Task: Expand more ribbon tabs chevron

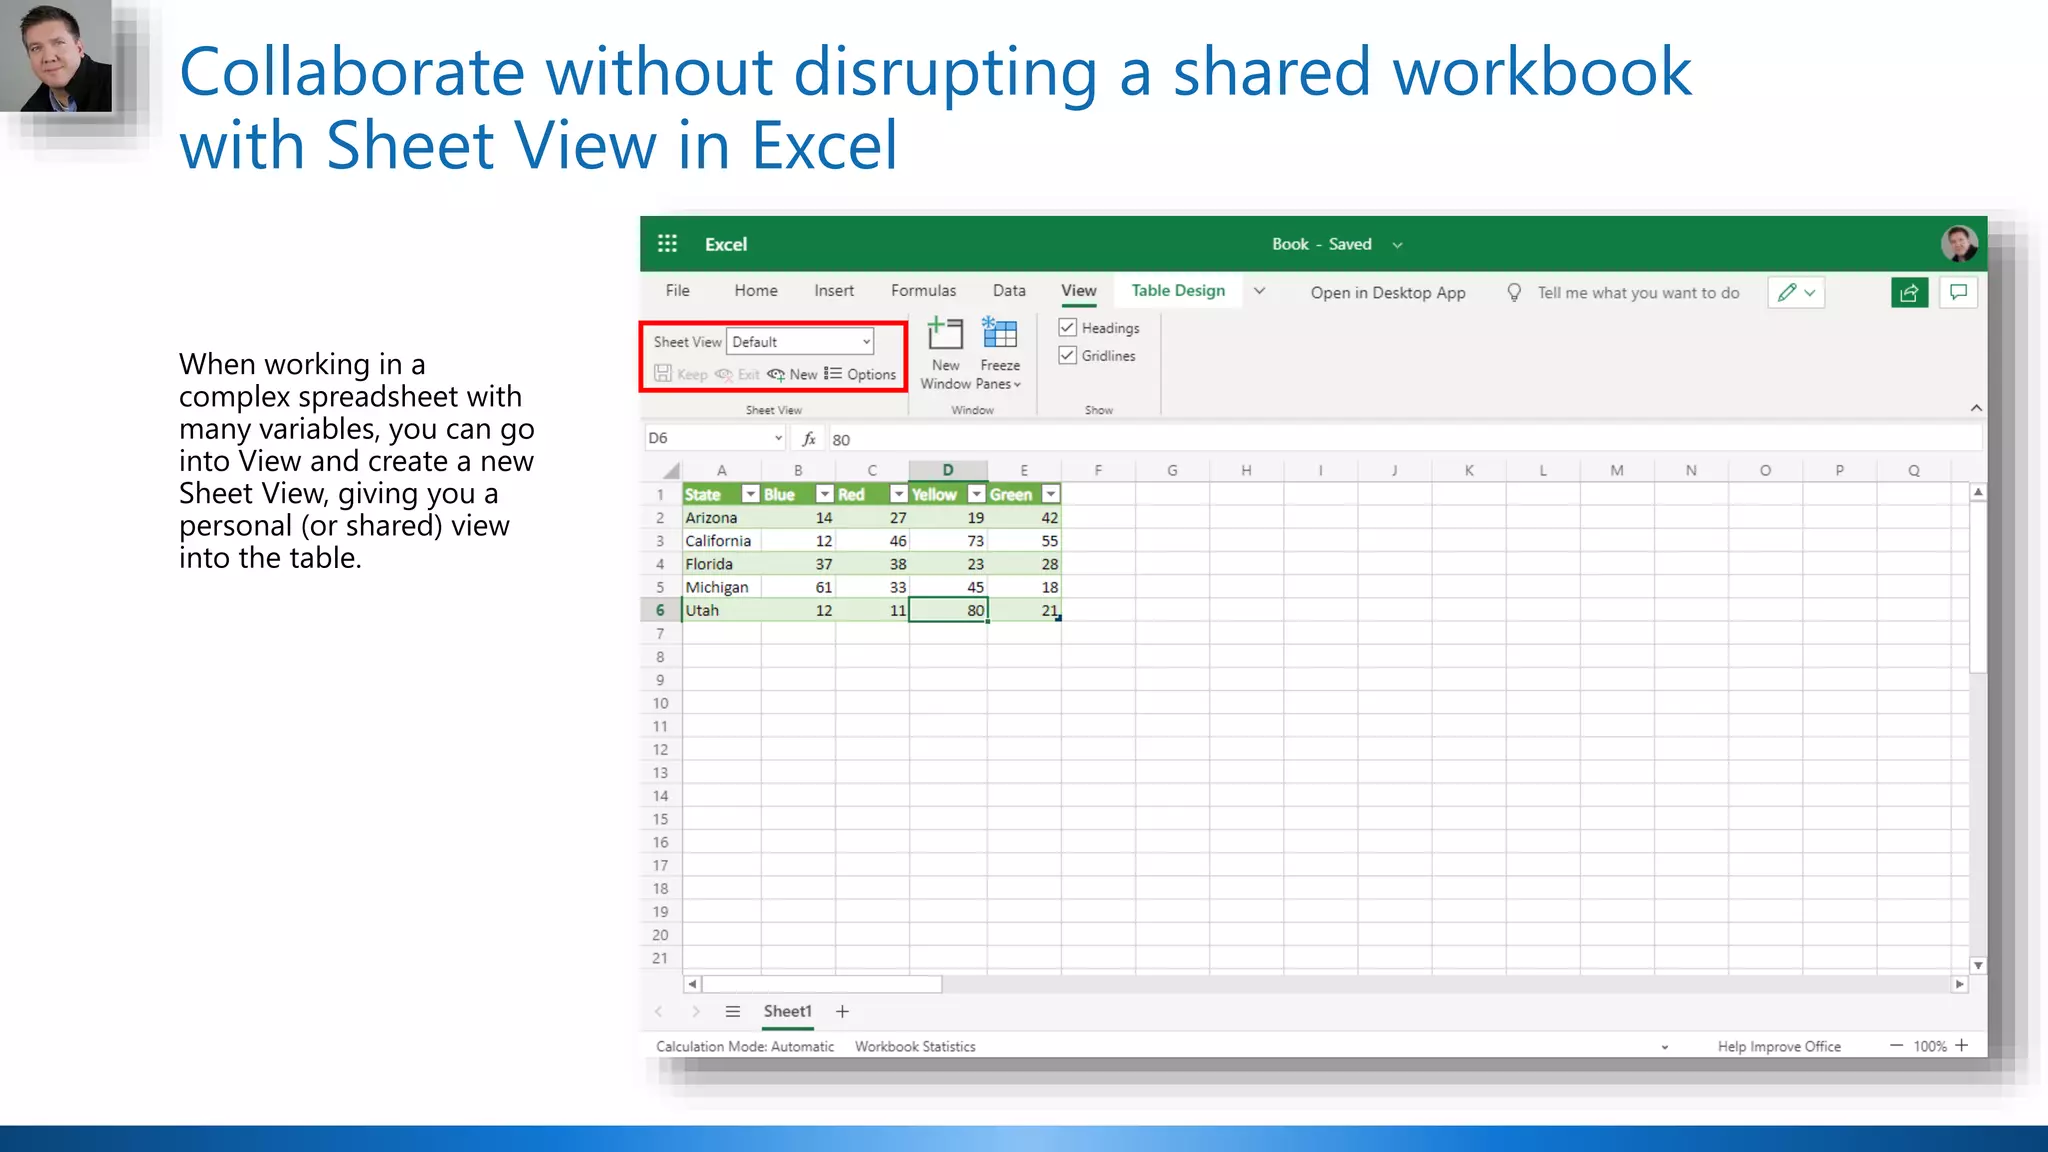Action: coord(1259,291)
